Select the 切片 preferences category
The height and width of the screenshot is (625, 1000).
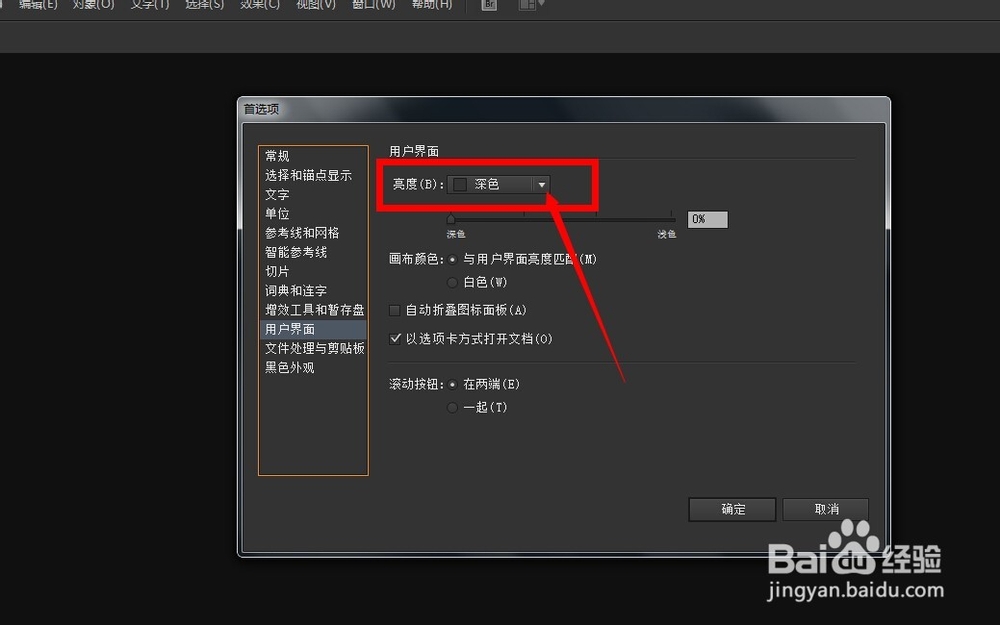point(276,270)
